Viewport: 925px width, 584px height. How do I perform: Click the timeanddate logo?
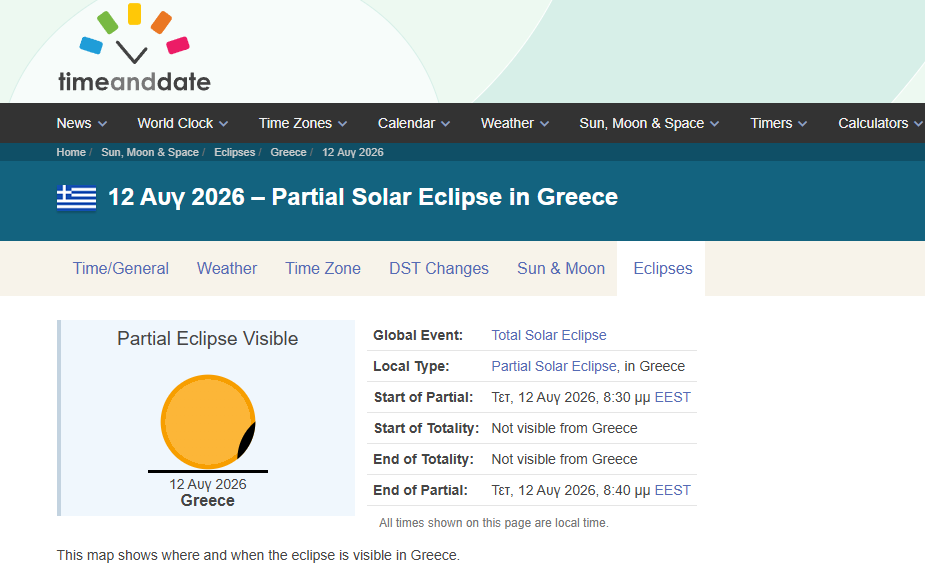135,48
